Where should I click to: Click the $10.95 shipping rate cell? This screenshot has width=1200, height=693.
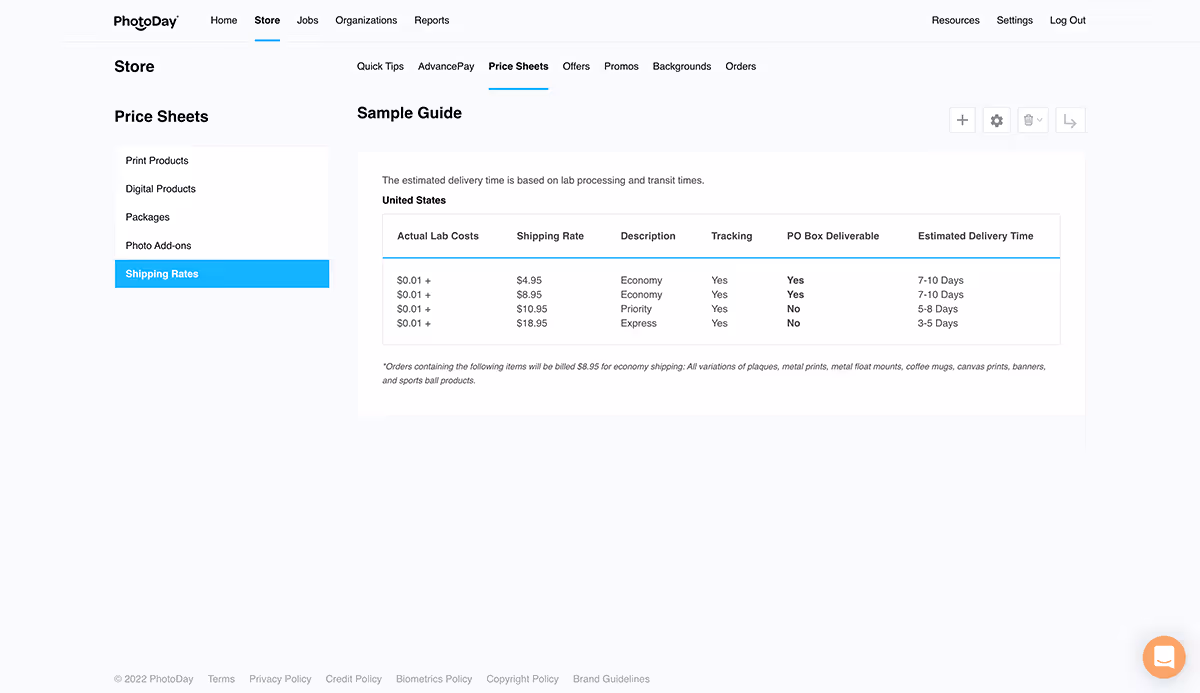click(x=532, y=309)
